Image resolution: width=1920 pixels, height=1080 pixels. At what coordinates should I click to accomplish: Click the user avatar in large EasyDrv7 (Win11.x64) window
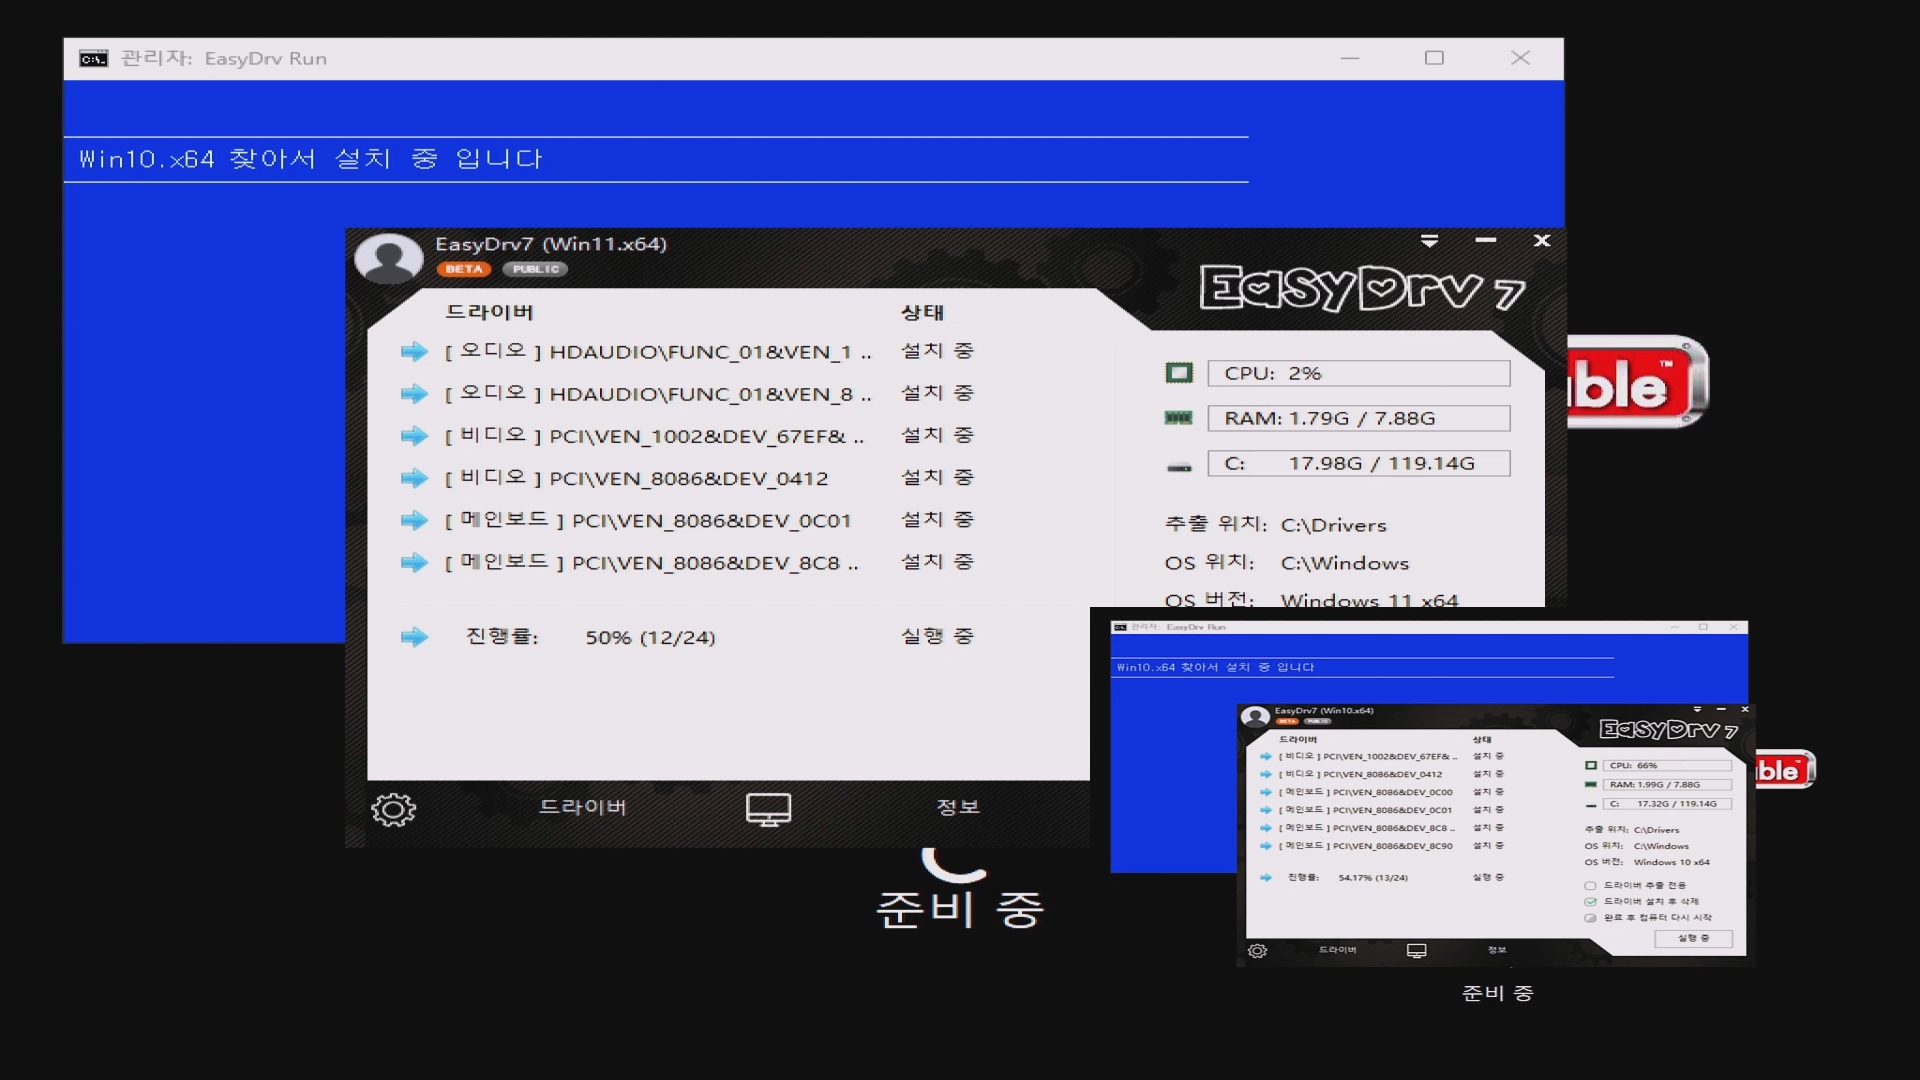tap(389, 258)
